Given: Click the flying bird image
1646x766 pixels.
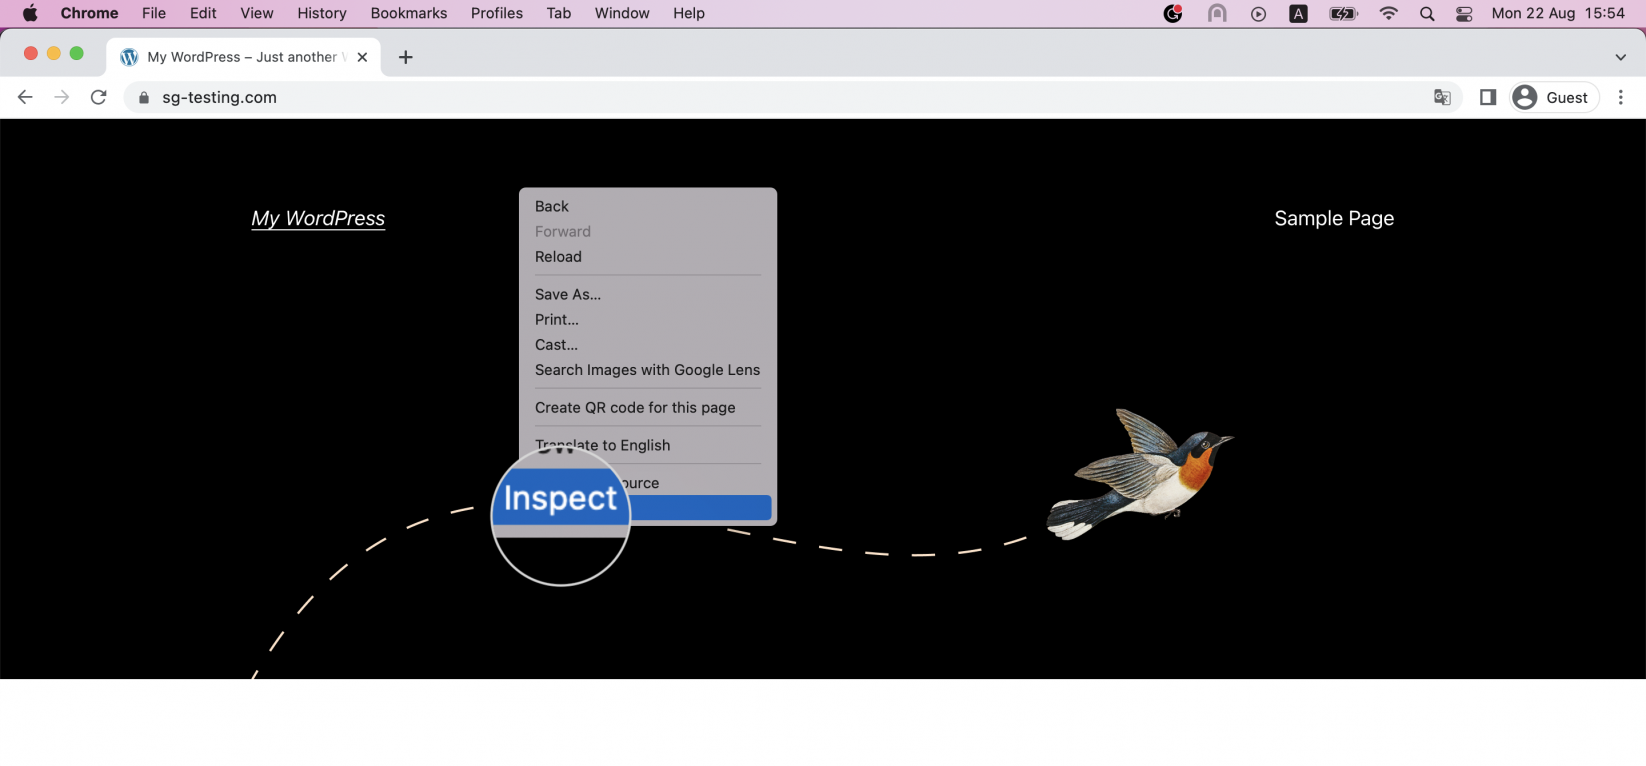Looking at the screenshot, I should [x=1140, y=474].
